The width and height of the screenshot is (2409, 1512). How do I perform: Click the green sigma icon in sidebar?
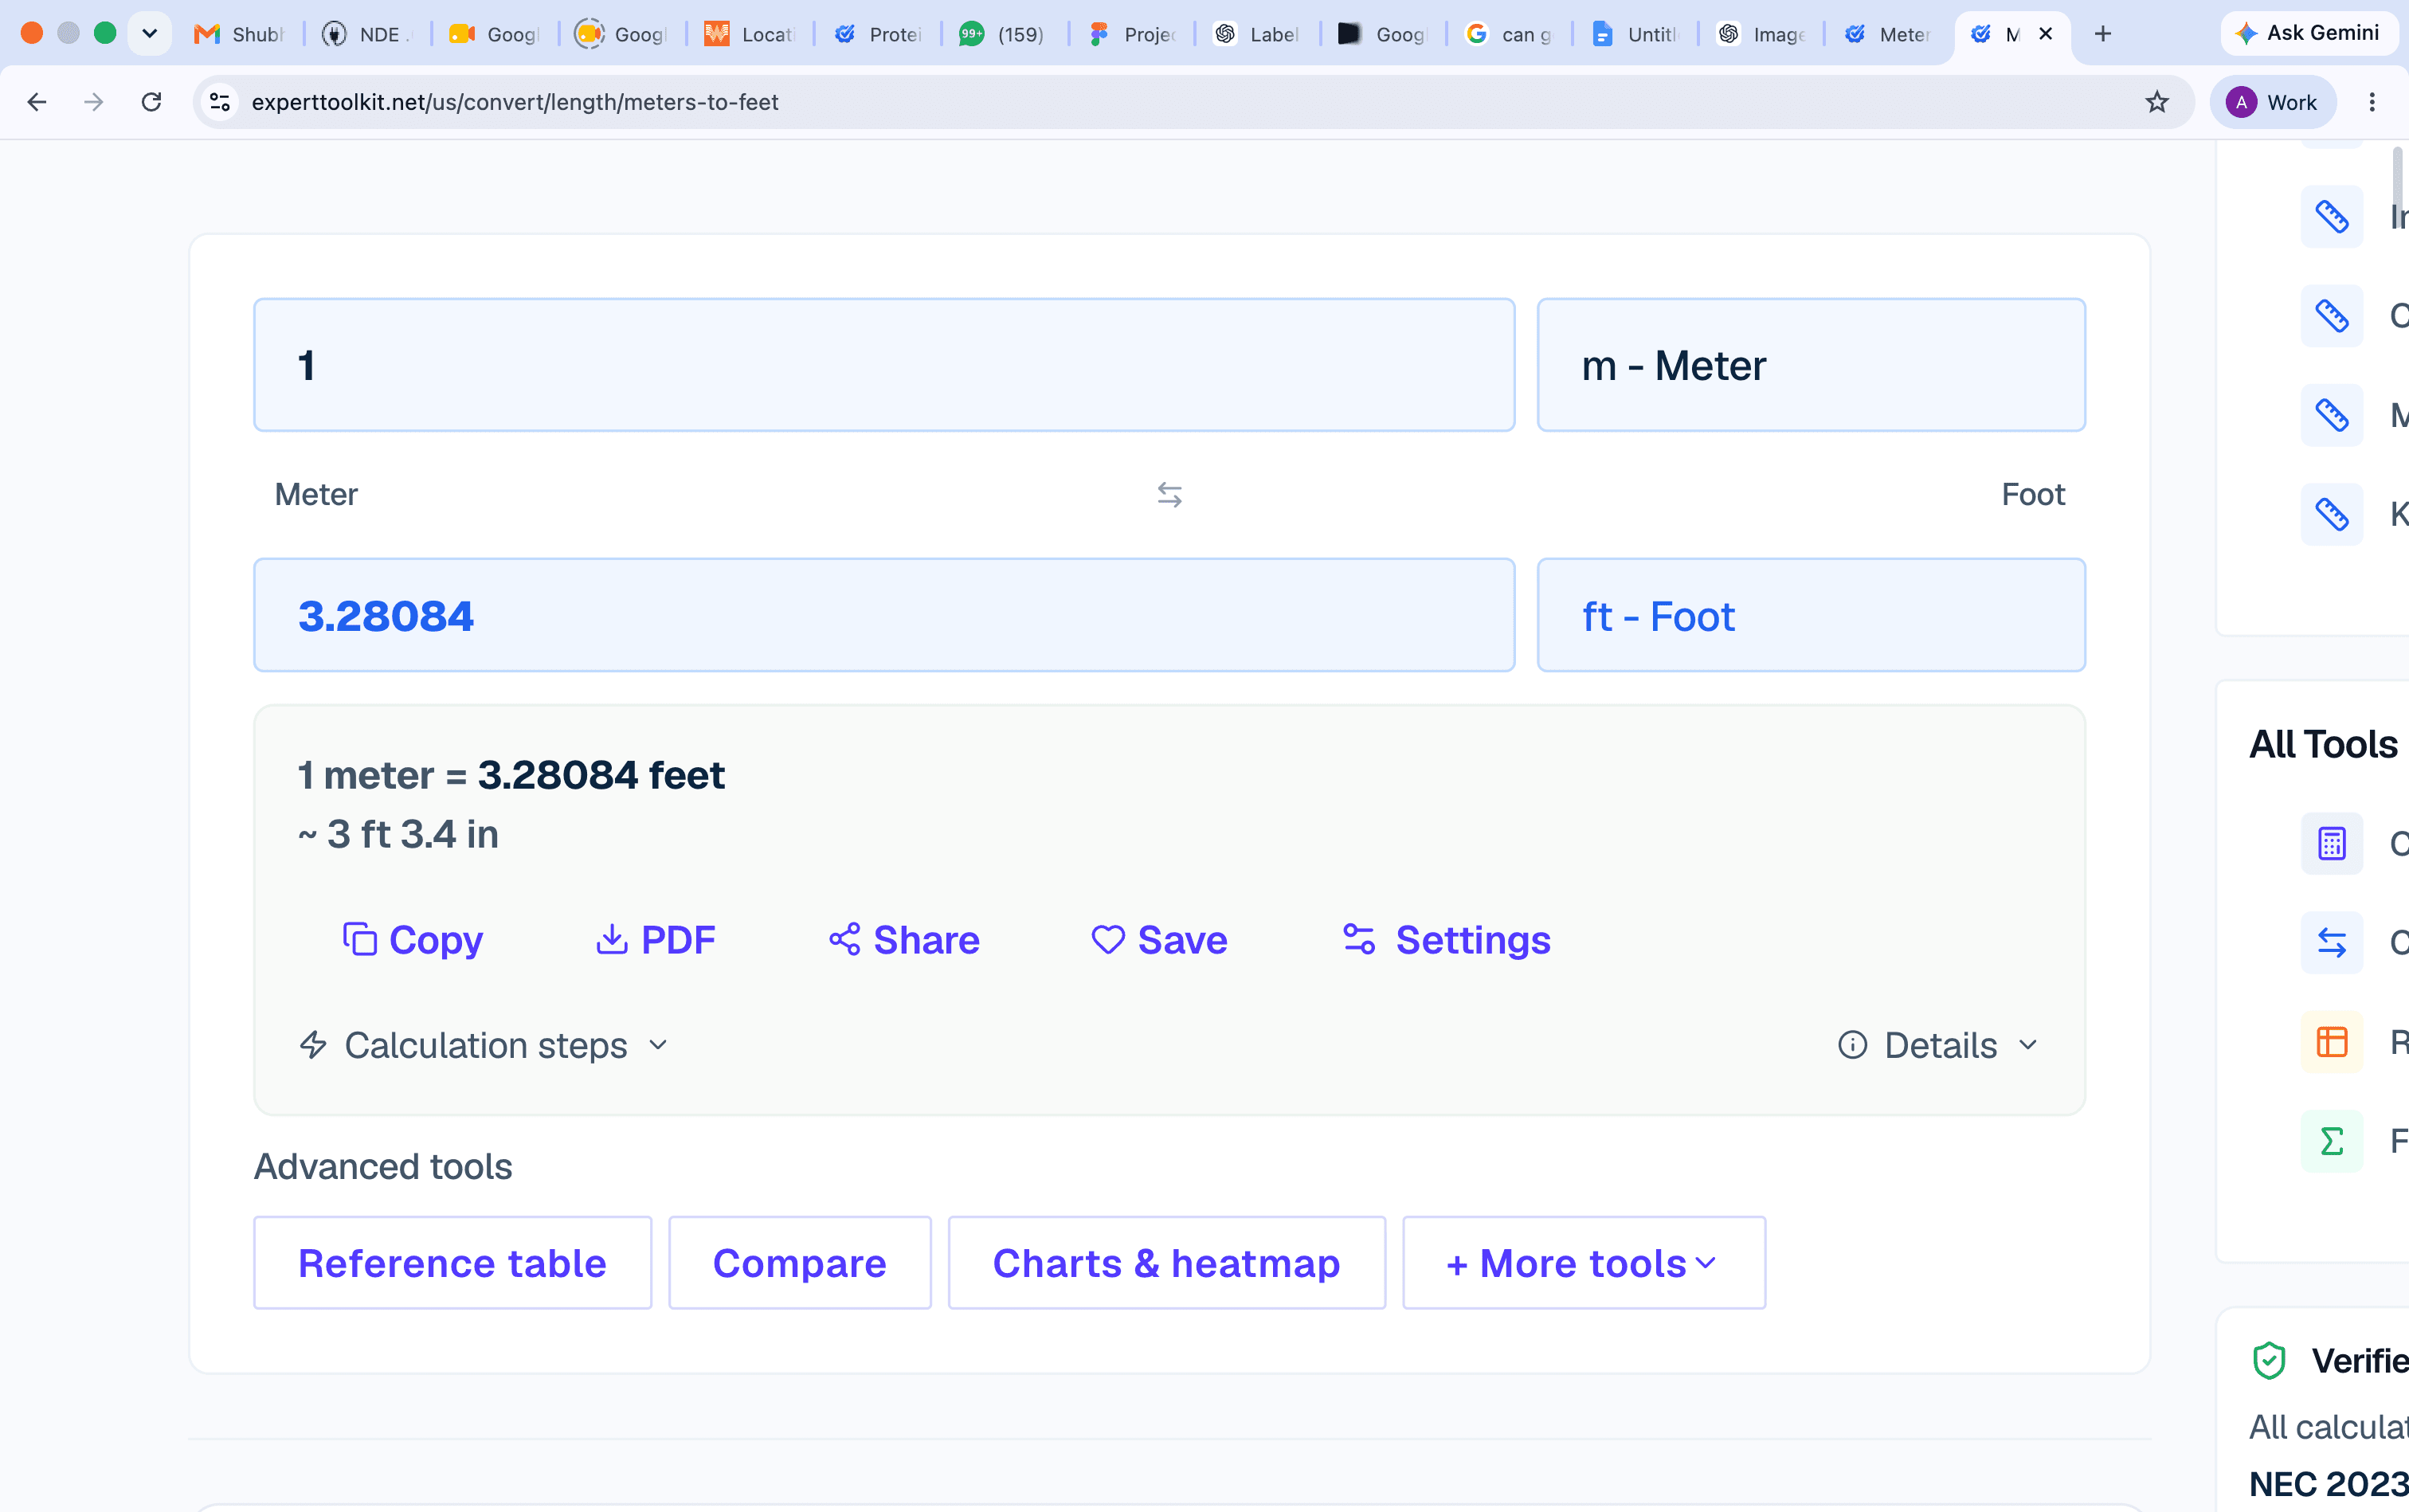2331,1140
